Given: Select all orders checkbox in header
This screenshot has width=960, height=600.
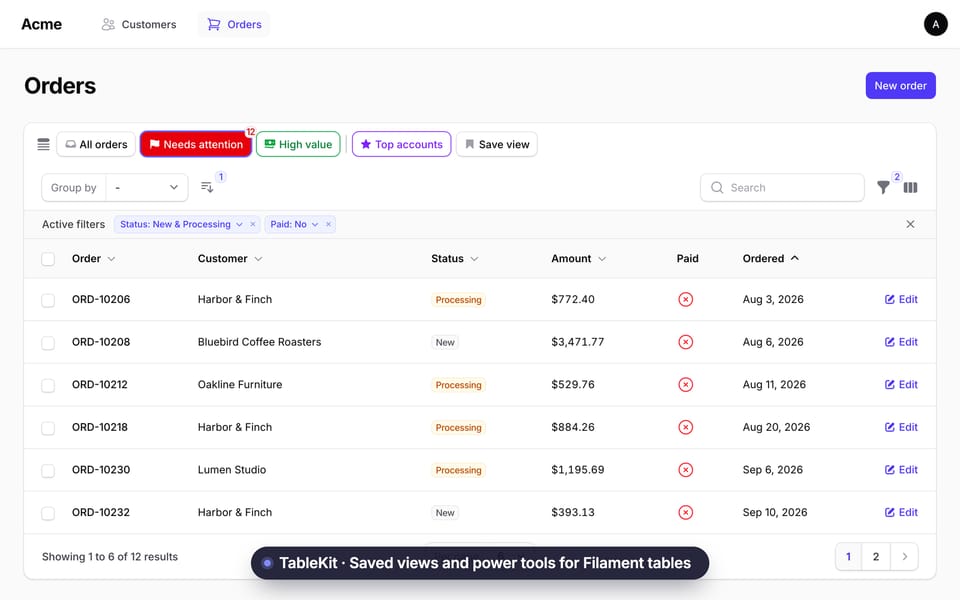Looking at the screenshot, I should pyautogui.click(x=48, y=259).
